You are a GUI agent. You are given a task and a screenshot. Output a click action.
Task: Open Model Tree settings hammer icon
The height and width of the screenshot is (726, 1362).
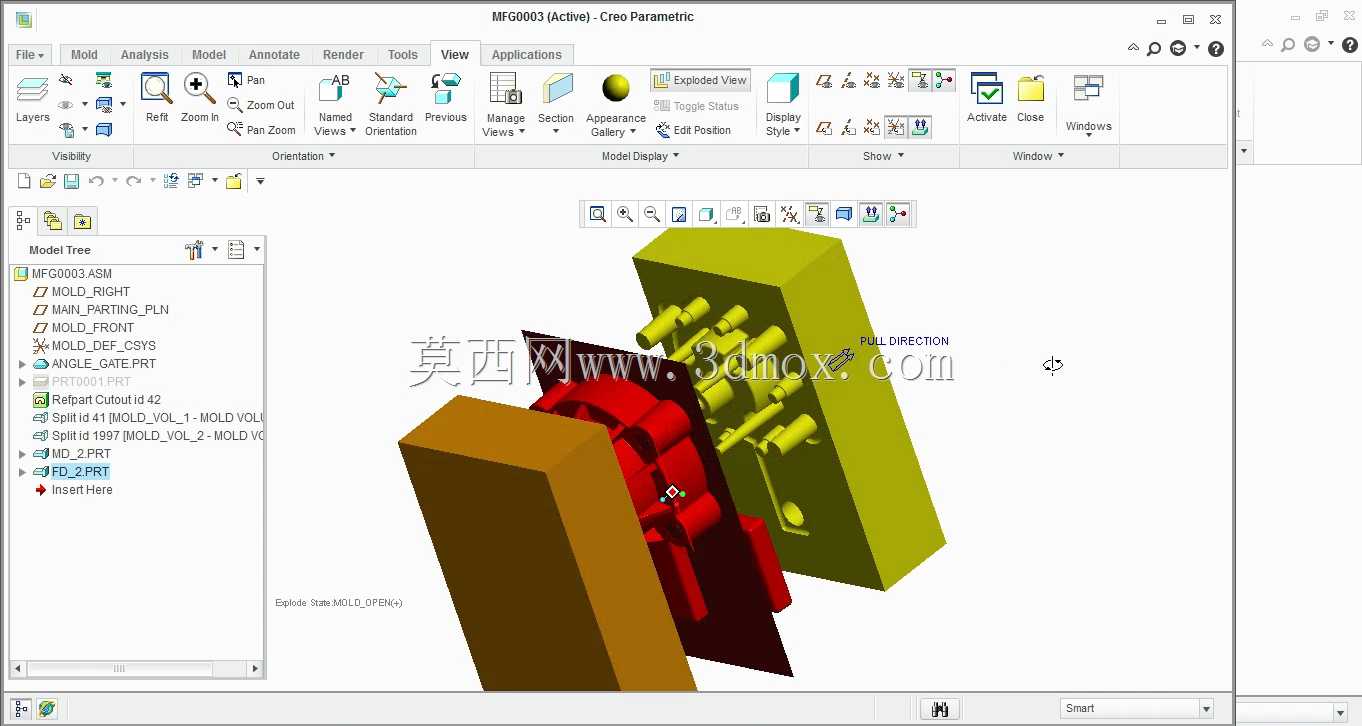coord(194,250)
